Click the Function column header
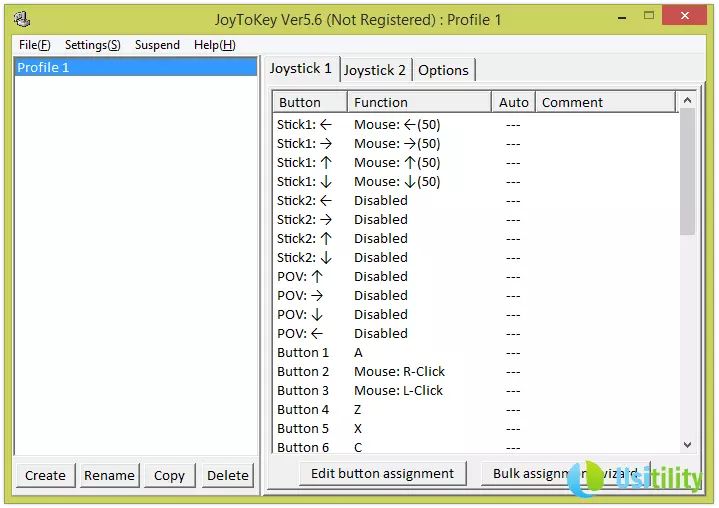The height and width of the screenshot is (508, 719). point(419,102)
